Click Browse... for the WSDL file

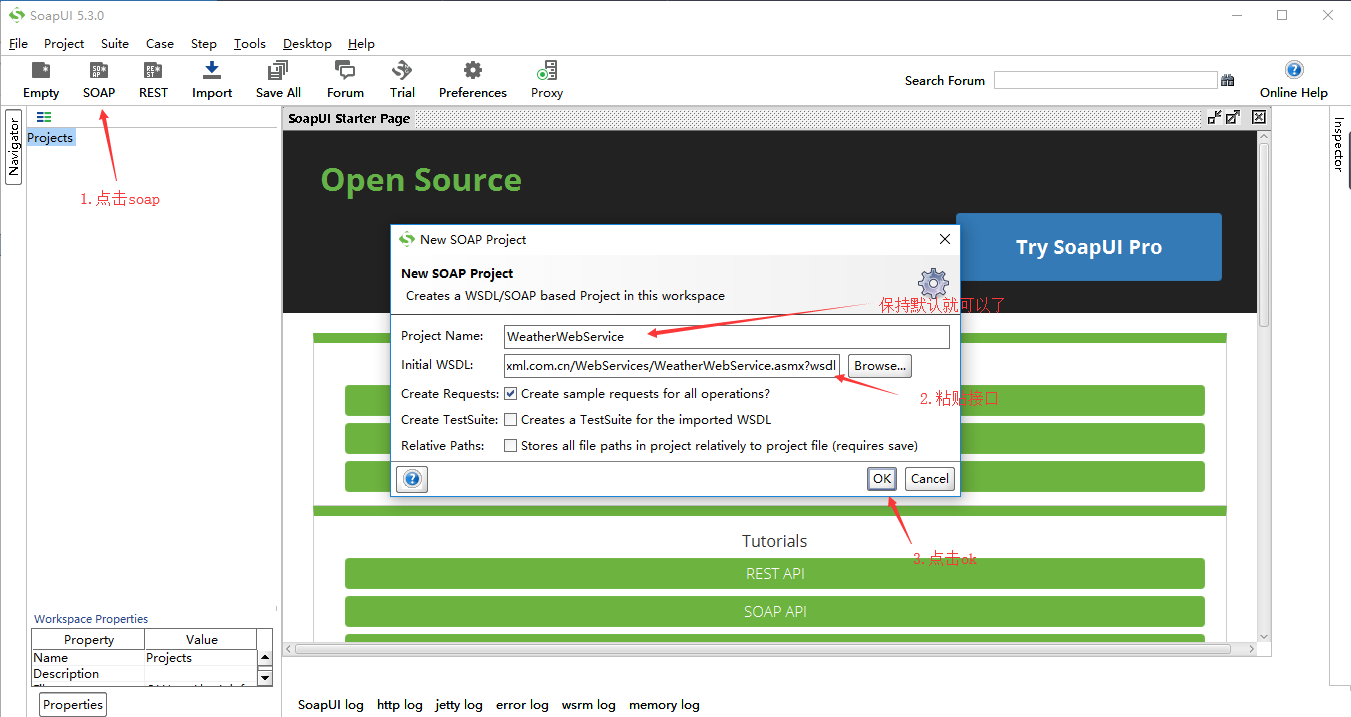coord(880,366)
